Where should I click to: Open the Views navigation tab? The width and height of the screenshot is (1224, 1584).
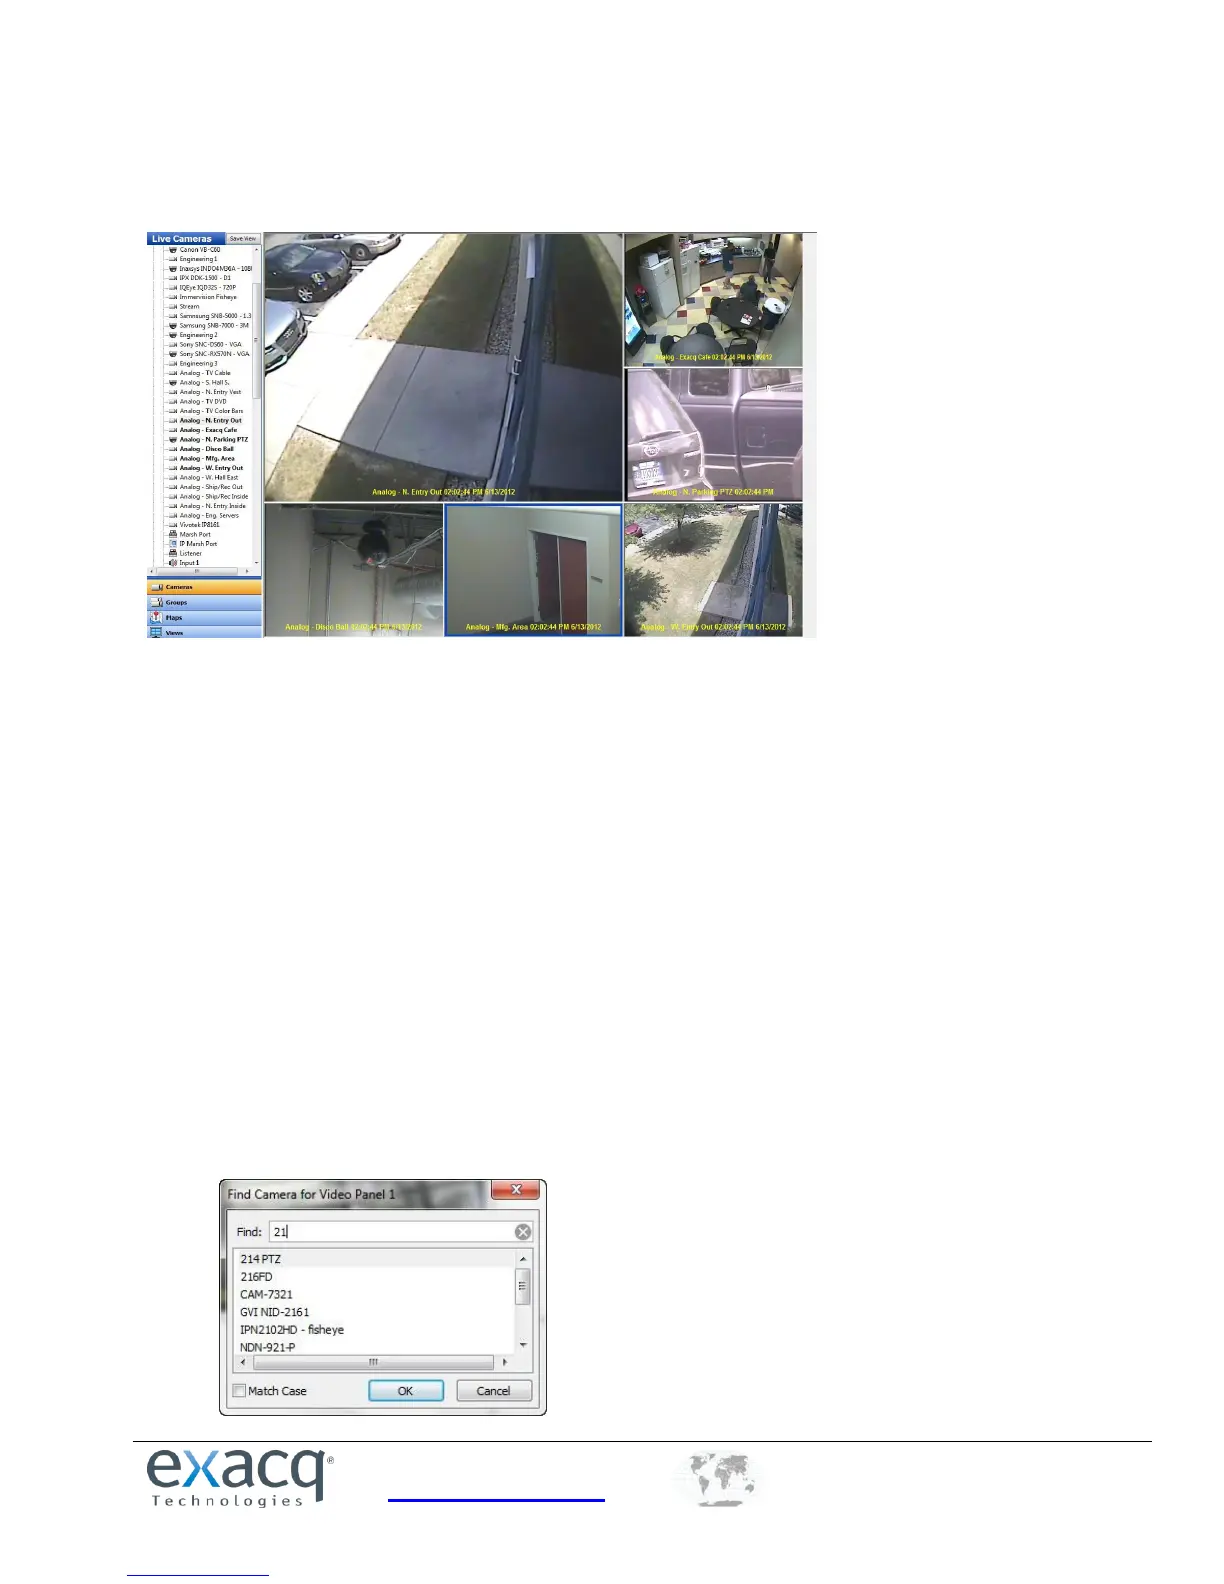tap(205, 632)
